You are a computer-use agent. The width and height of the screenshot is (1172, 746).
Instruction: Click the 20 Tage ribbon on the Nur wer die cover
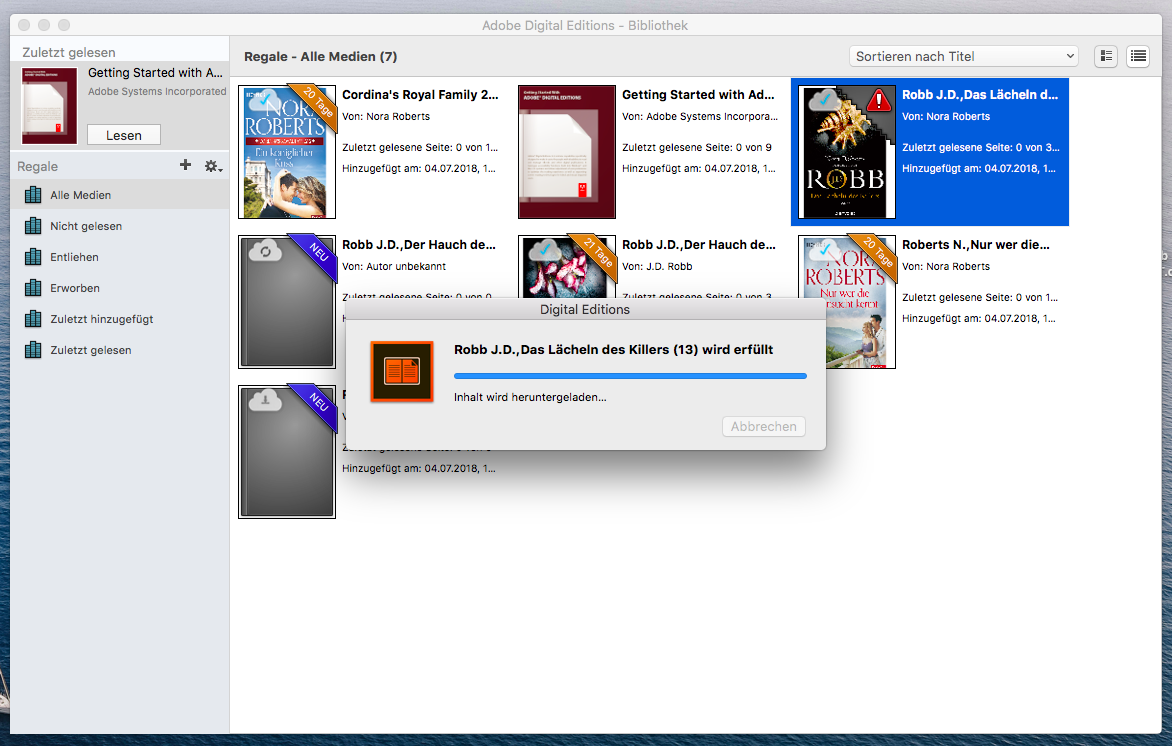click(x=878, y=253)
